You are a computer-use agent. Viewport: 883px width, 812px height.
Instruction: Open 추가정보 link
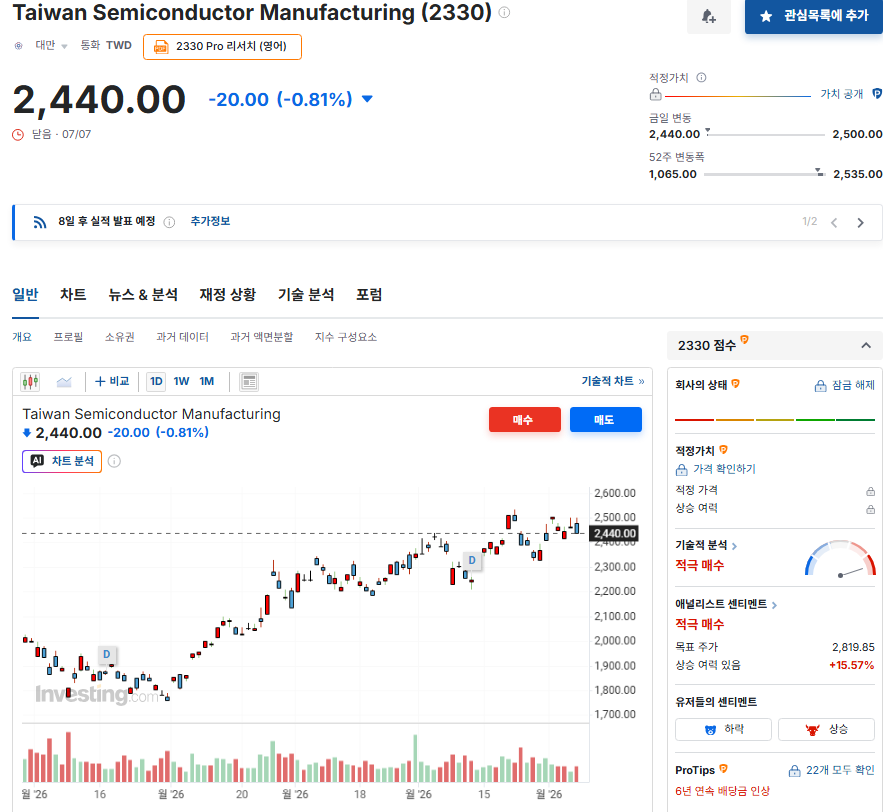[210, 221]
